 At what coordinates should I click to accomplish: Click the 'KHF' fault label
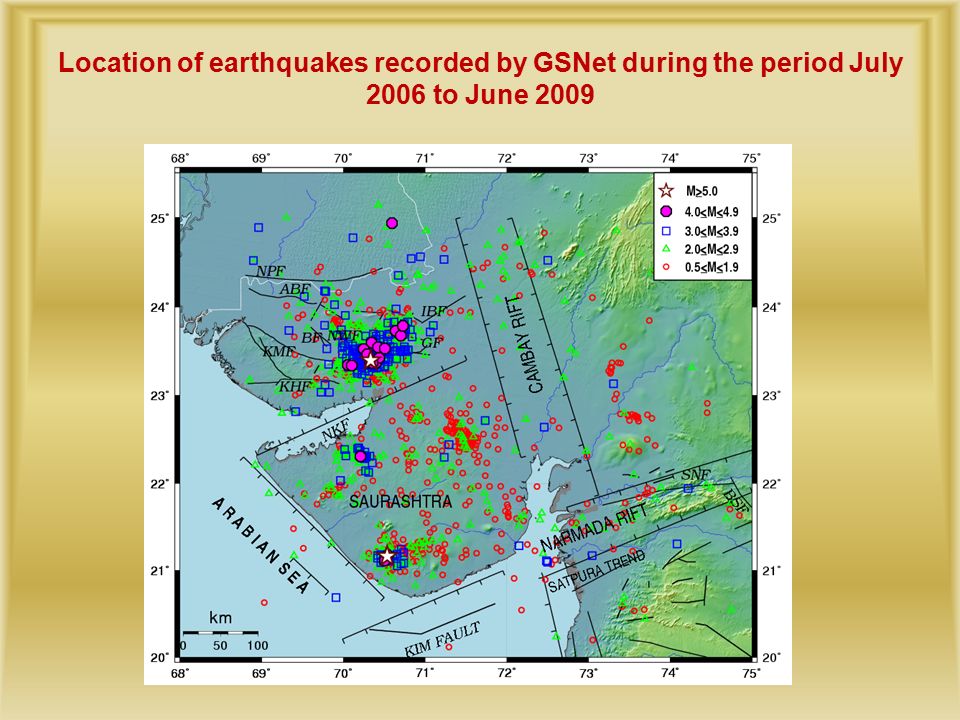coord(294,386)
